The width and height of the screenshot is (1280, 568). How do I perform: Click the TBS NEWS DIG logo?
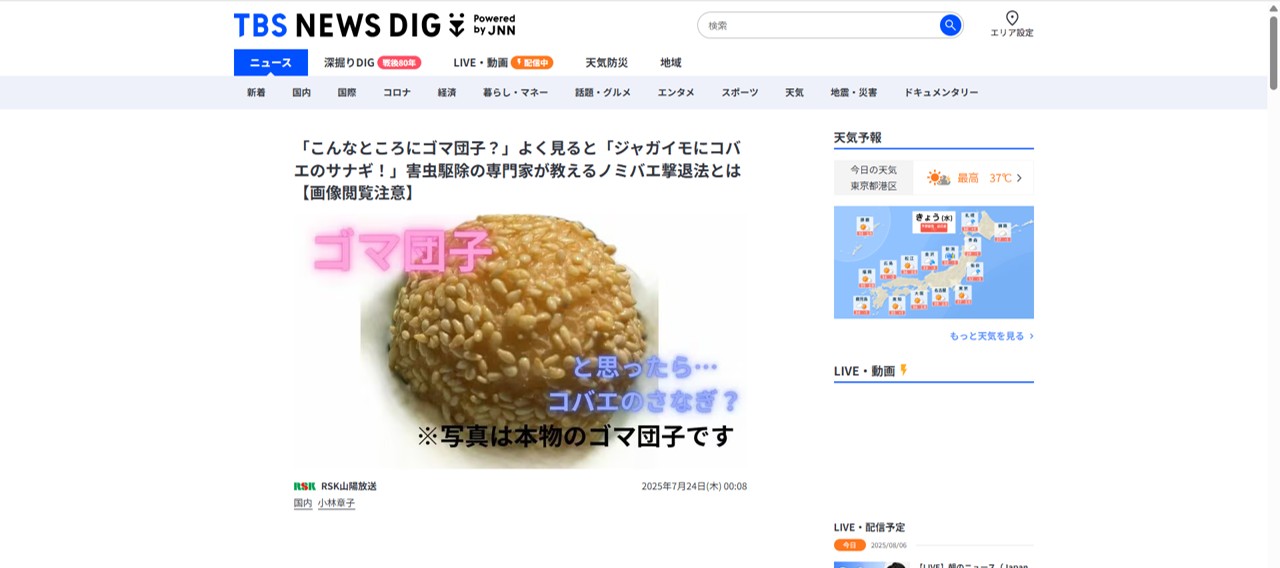pyautogui.click(x=374, y=25)
